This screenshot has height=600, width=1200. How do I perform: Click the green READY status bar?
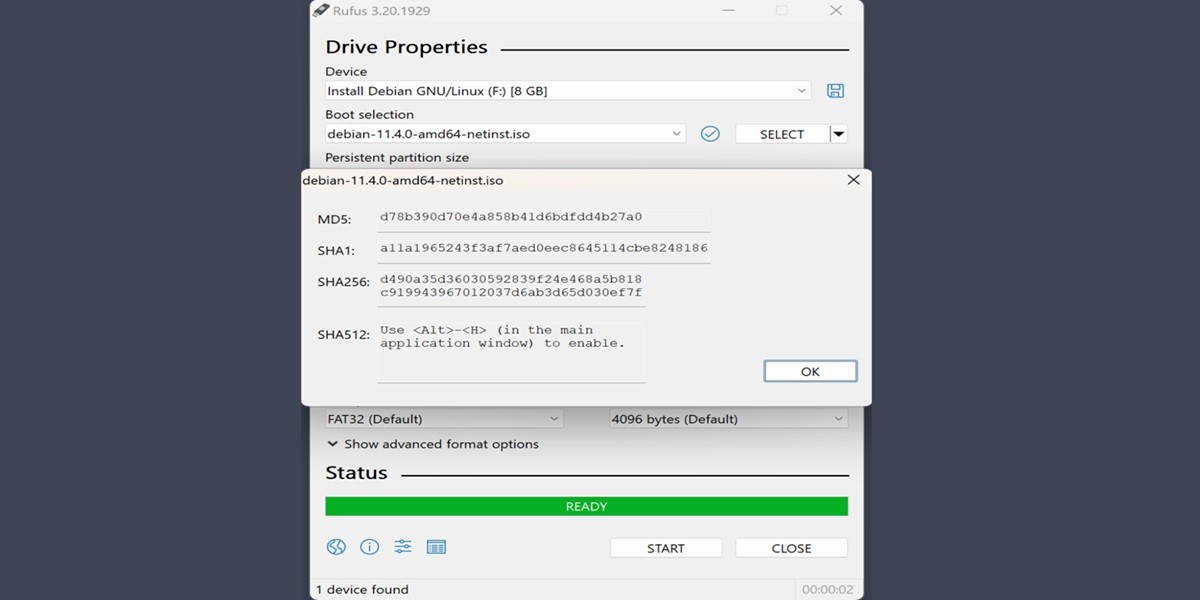click(586, 506)
